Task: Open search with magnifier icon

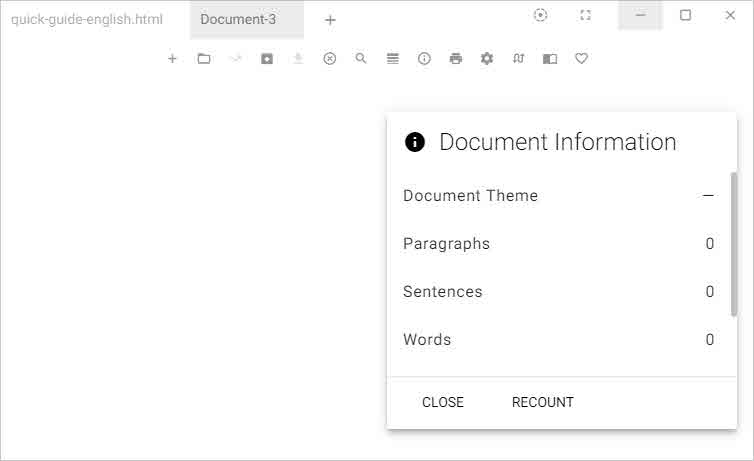Action: coord(361,59)
